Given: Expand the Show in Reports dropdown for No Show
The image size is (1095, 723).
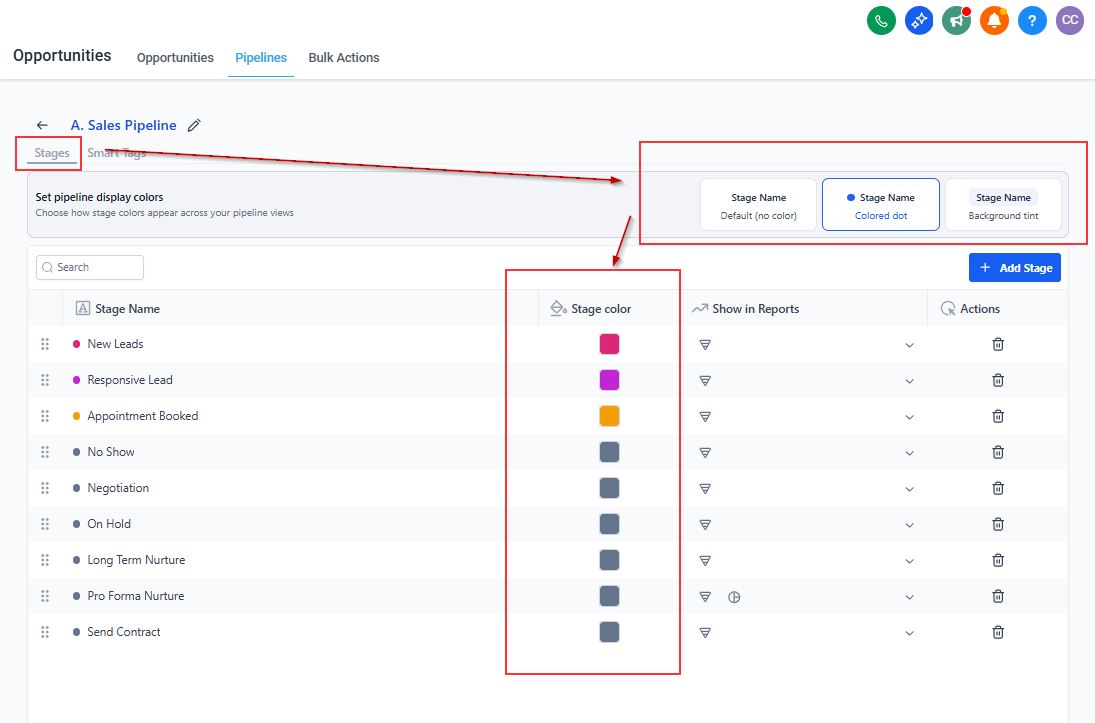Looking at the screenshot, I should click(x=909, y=453).
